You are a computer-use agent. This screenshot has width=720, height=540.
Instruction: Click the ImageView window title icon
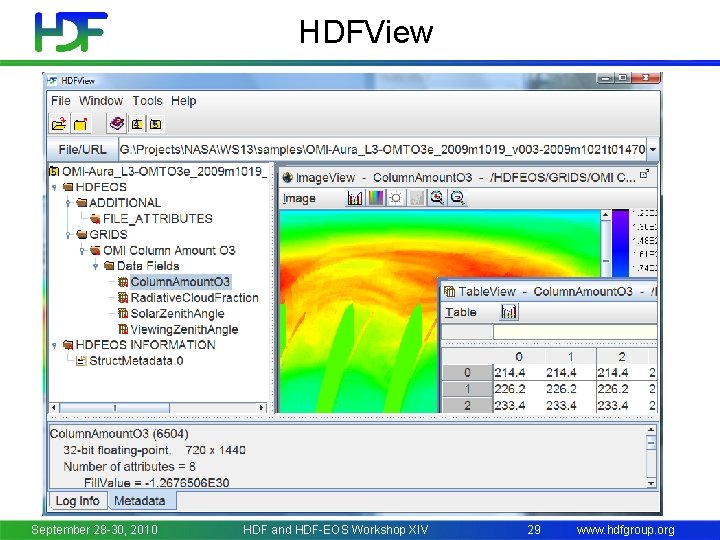pos(287,177)
